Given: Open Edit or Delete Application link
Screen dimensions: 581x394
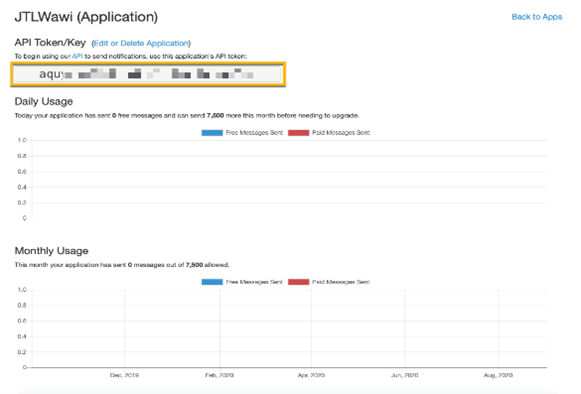Looking at the screenshot, I should [141, 43].
